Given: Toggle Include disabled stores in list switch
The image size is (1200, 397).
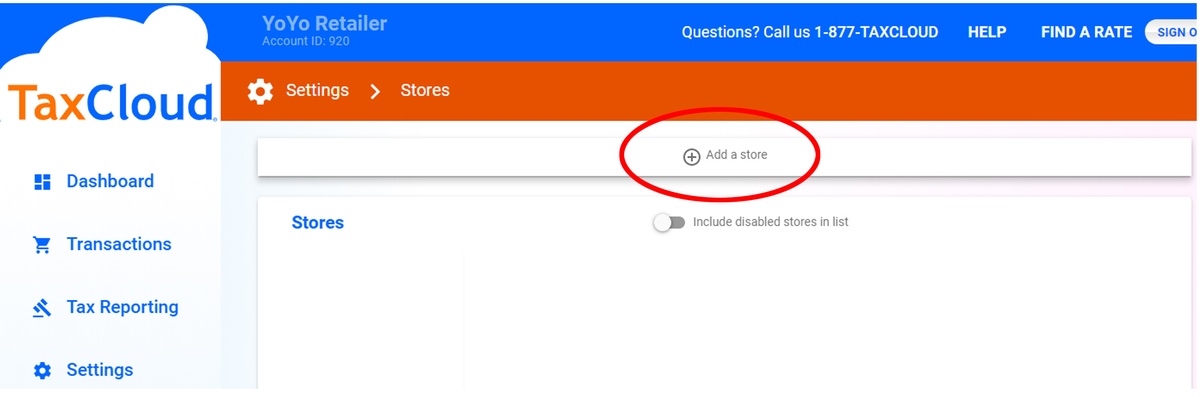Looking at the screenshot, I should [x=669, y=223].
